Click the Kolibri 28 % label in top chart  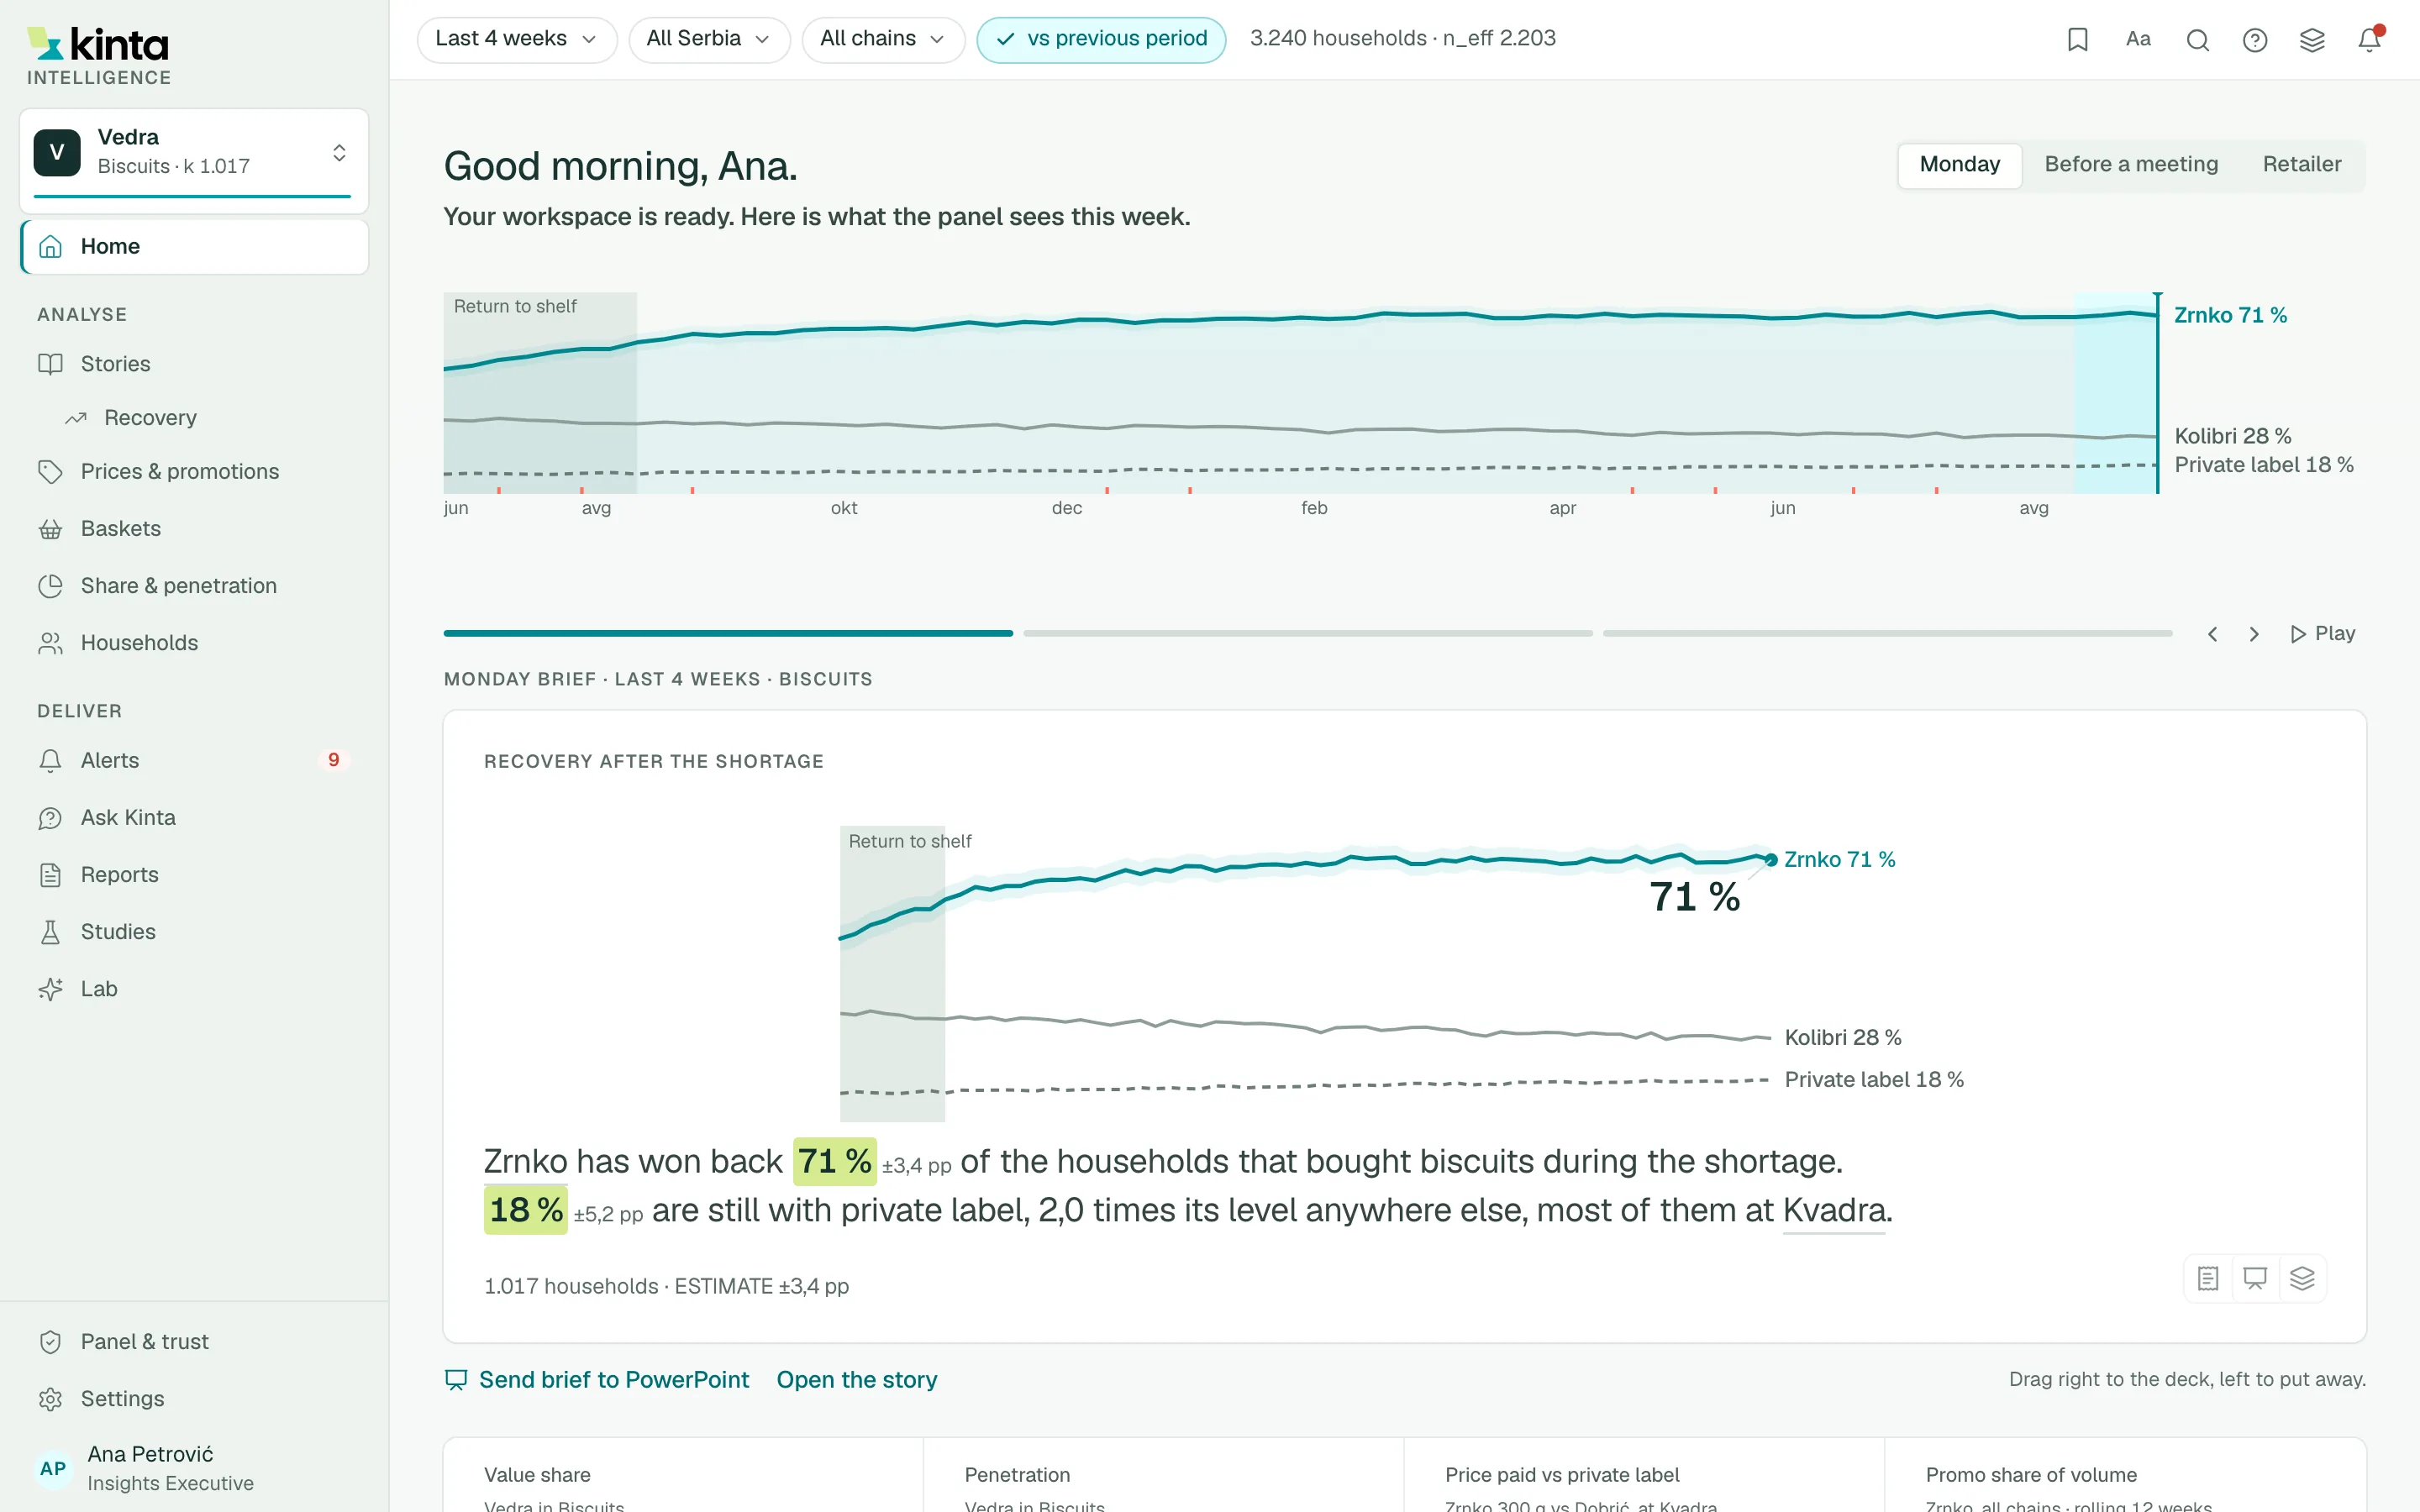tap(2233, 436)
